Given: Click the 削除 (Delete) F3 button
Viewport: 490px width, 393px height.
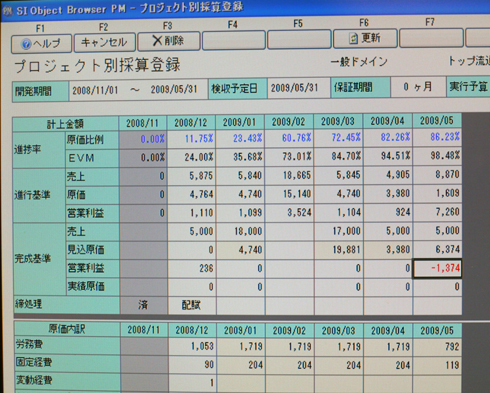Looking at the screenshot, I should (x=169, y=41).
